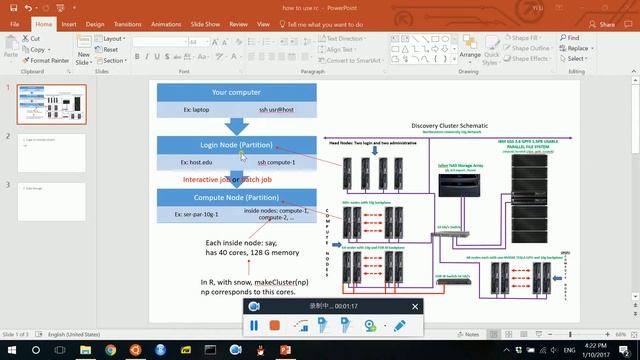Stop the screen recording with orange button
The image size is (640, 360).
coord(275,325)
